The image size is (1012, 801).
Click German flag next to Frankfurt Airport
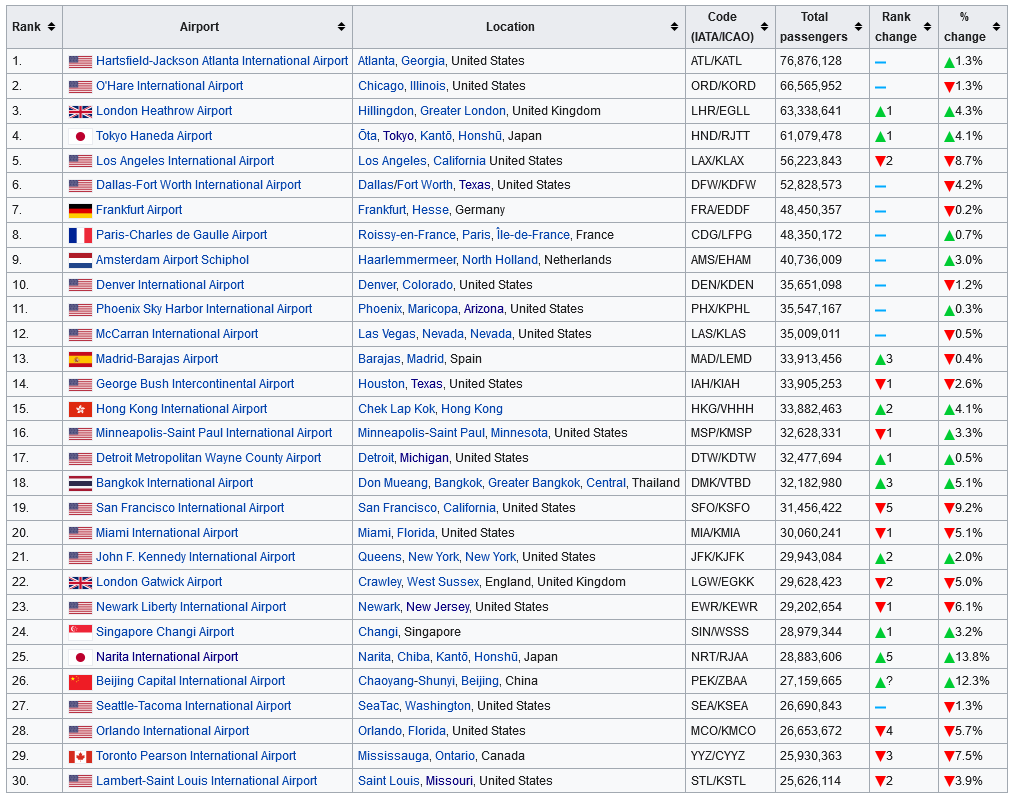(80, 210)
